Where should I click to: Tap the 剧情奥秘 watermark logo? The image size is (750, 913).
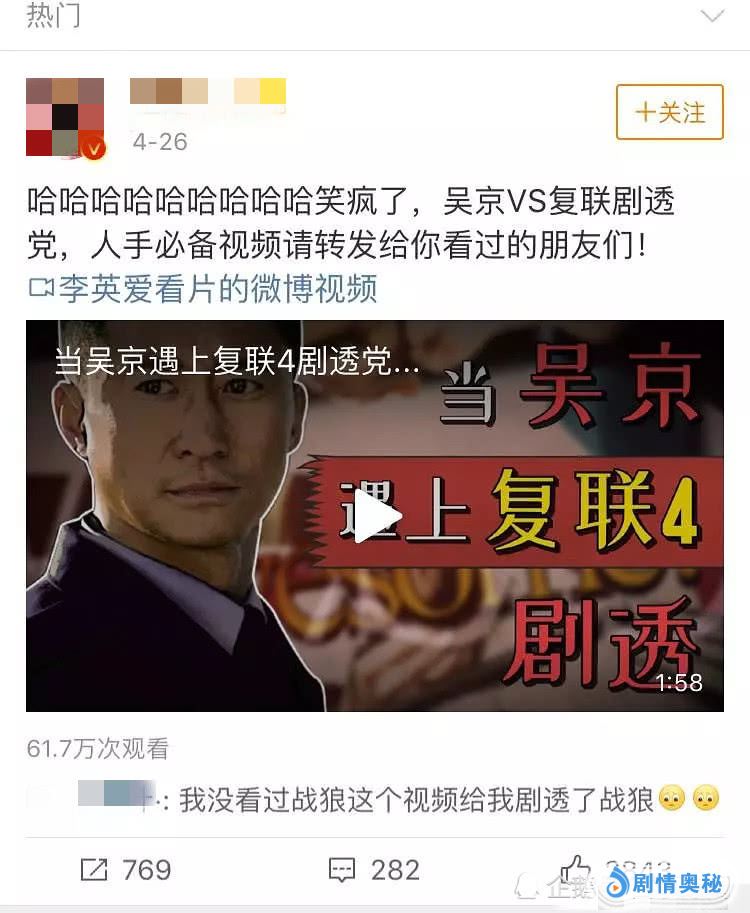[664, 883]
